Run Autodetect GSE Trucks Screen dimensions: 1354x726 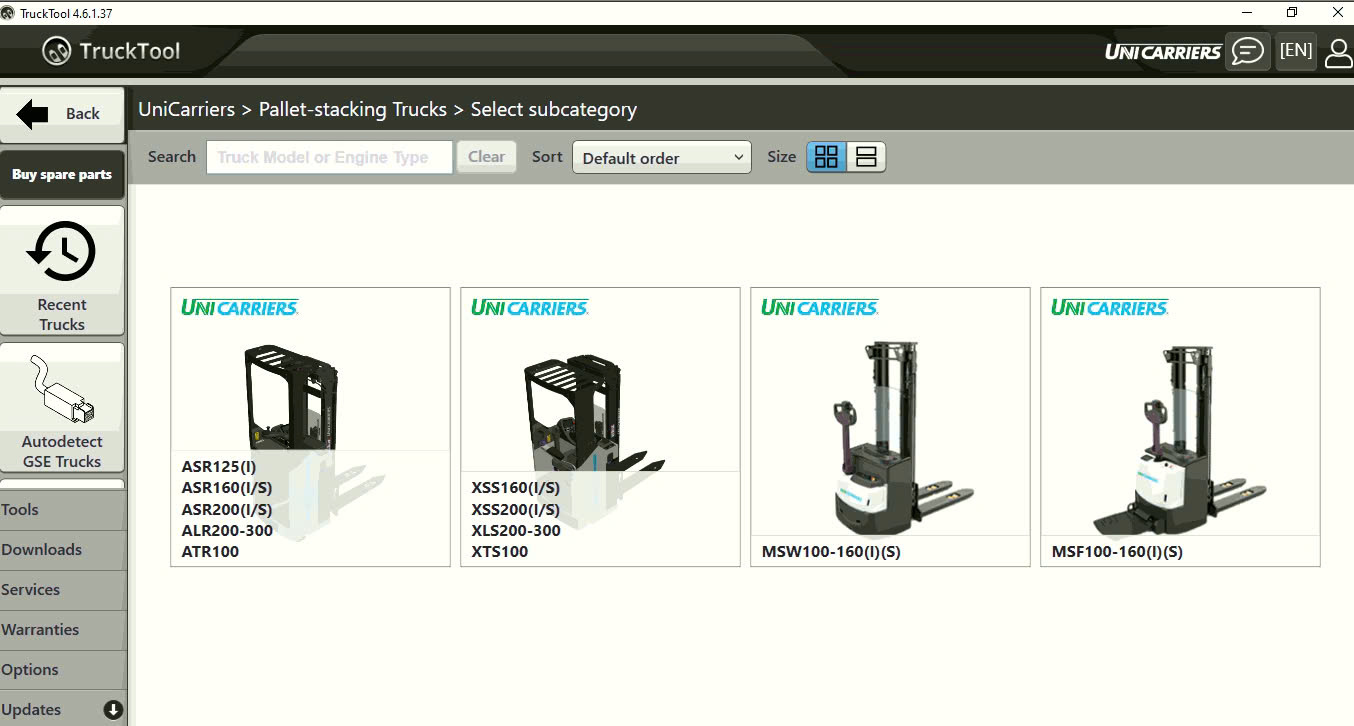coord(62,408)
